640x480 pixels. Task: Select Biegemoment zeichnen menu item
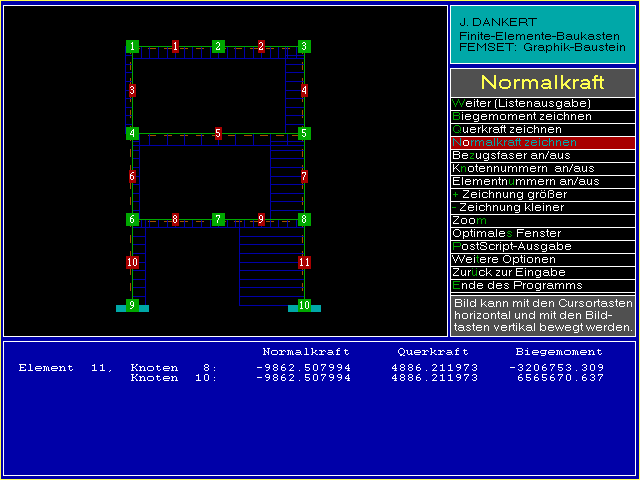pos(542,117)
